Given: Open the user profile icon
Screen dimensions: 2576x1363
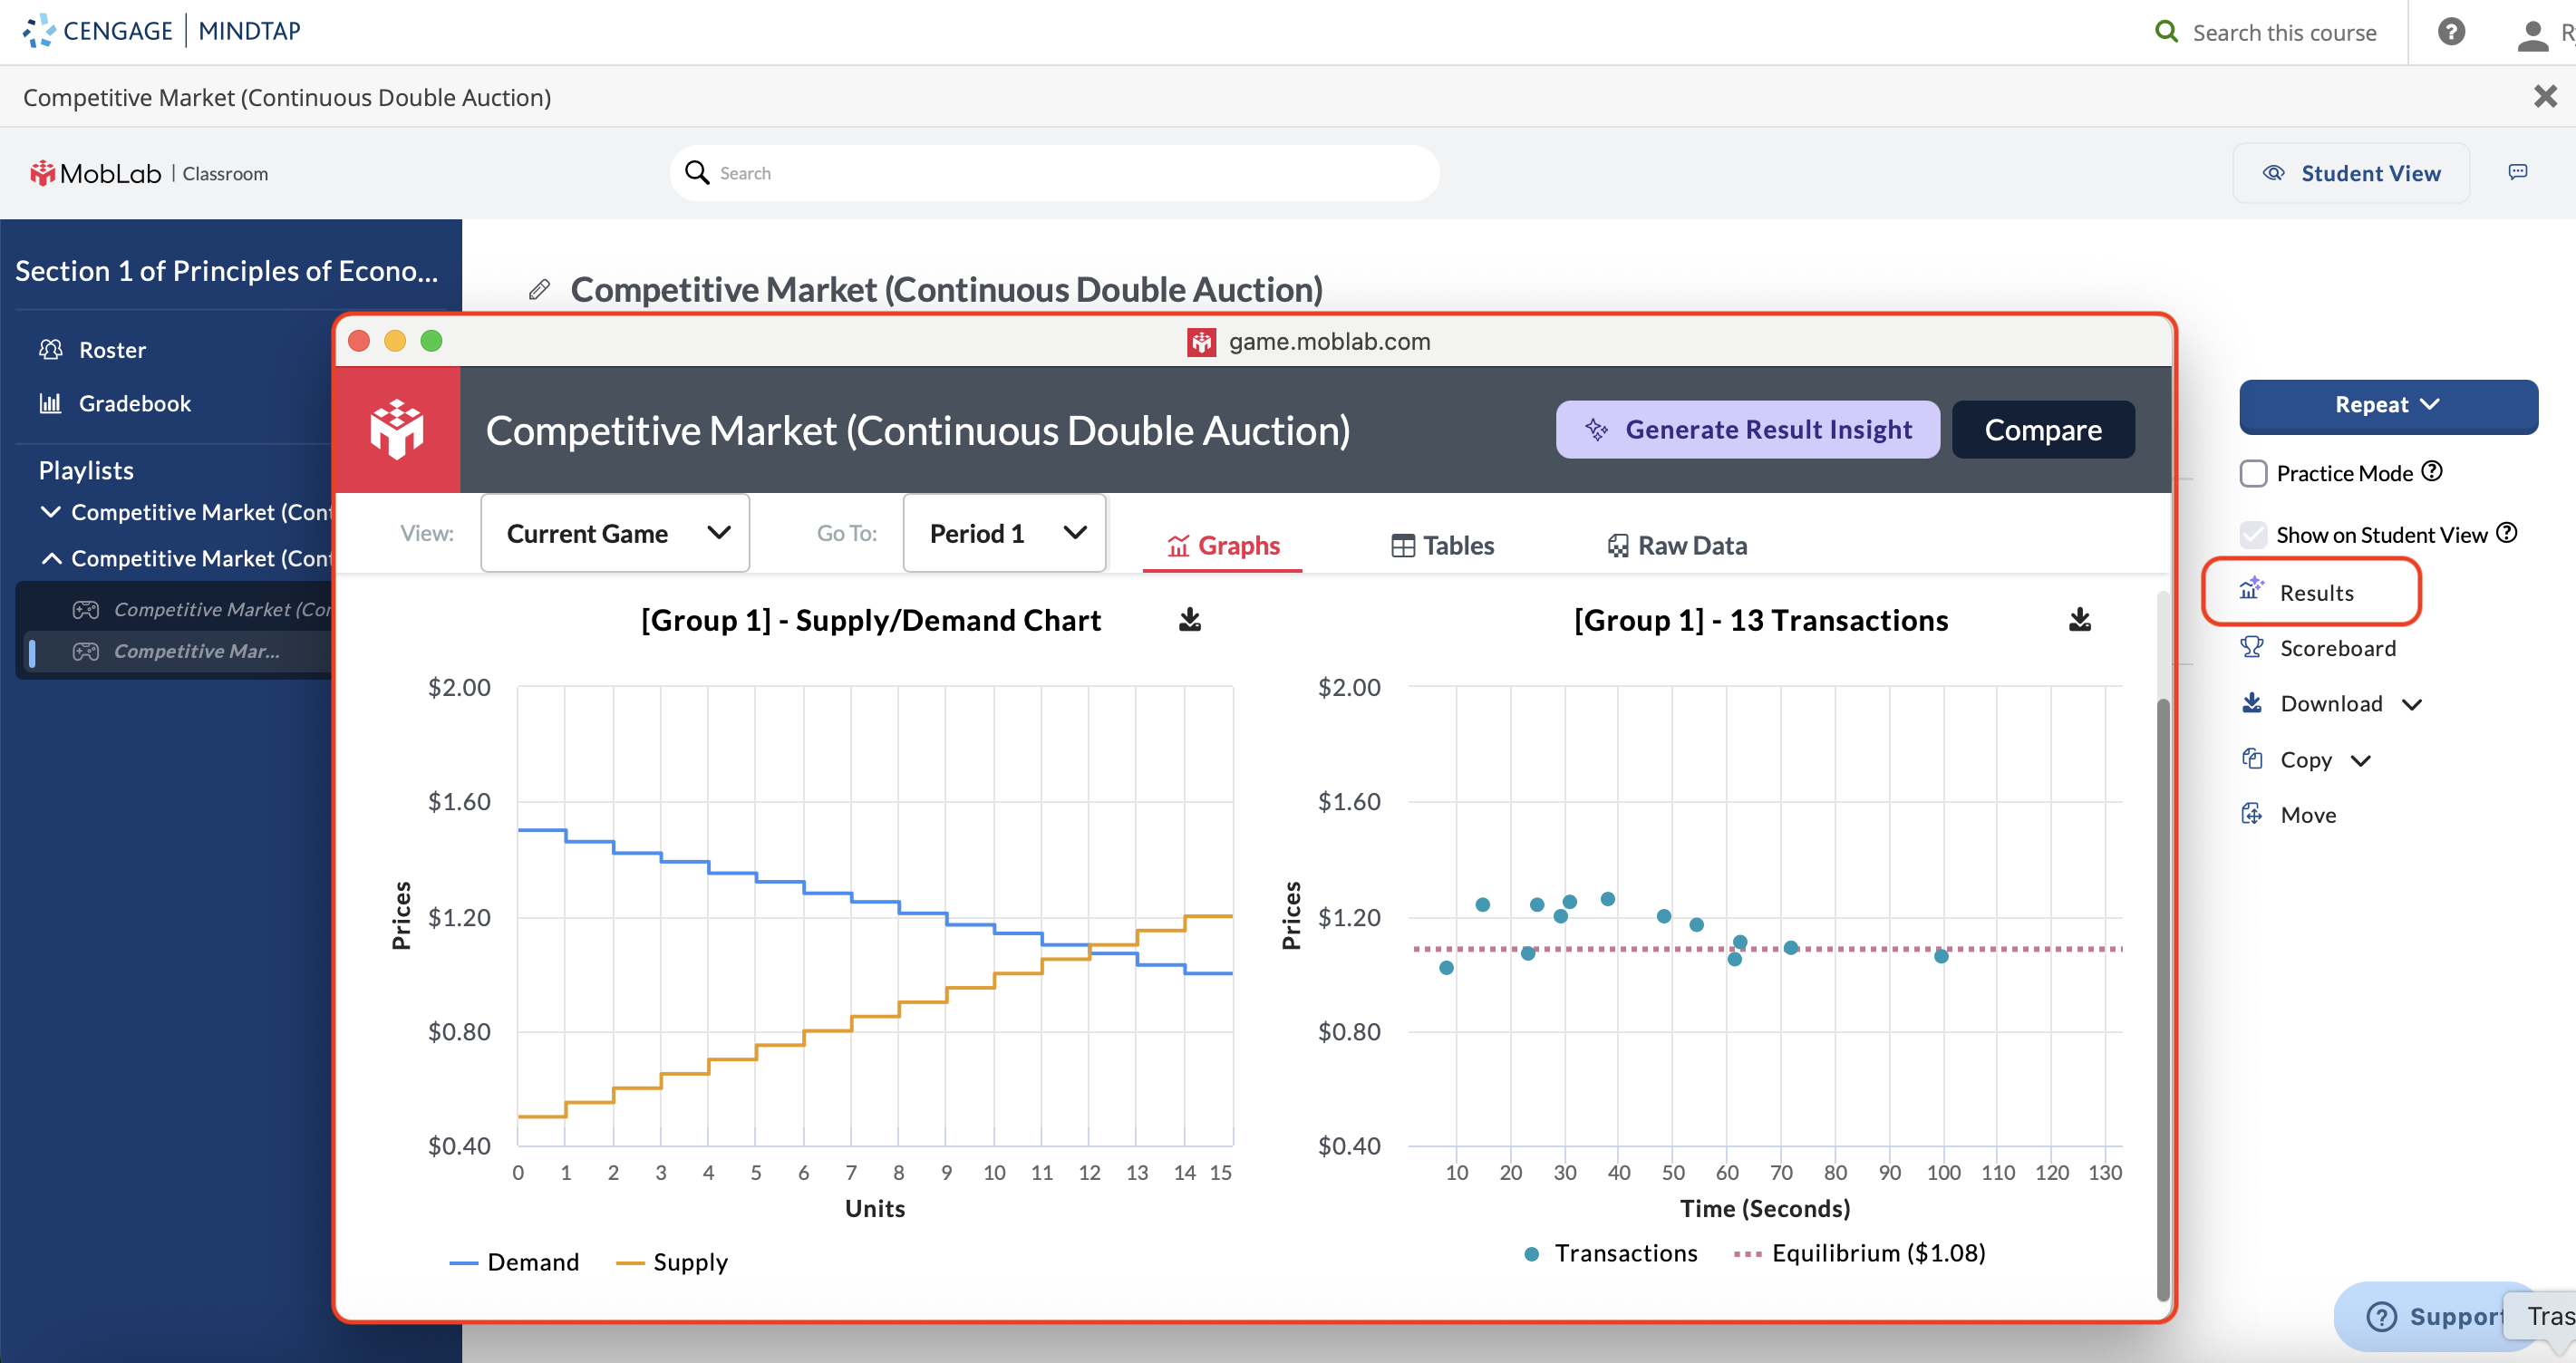Looking at the screenshot, I should click(2532, 34).
